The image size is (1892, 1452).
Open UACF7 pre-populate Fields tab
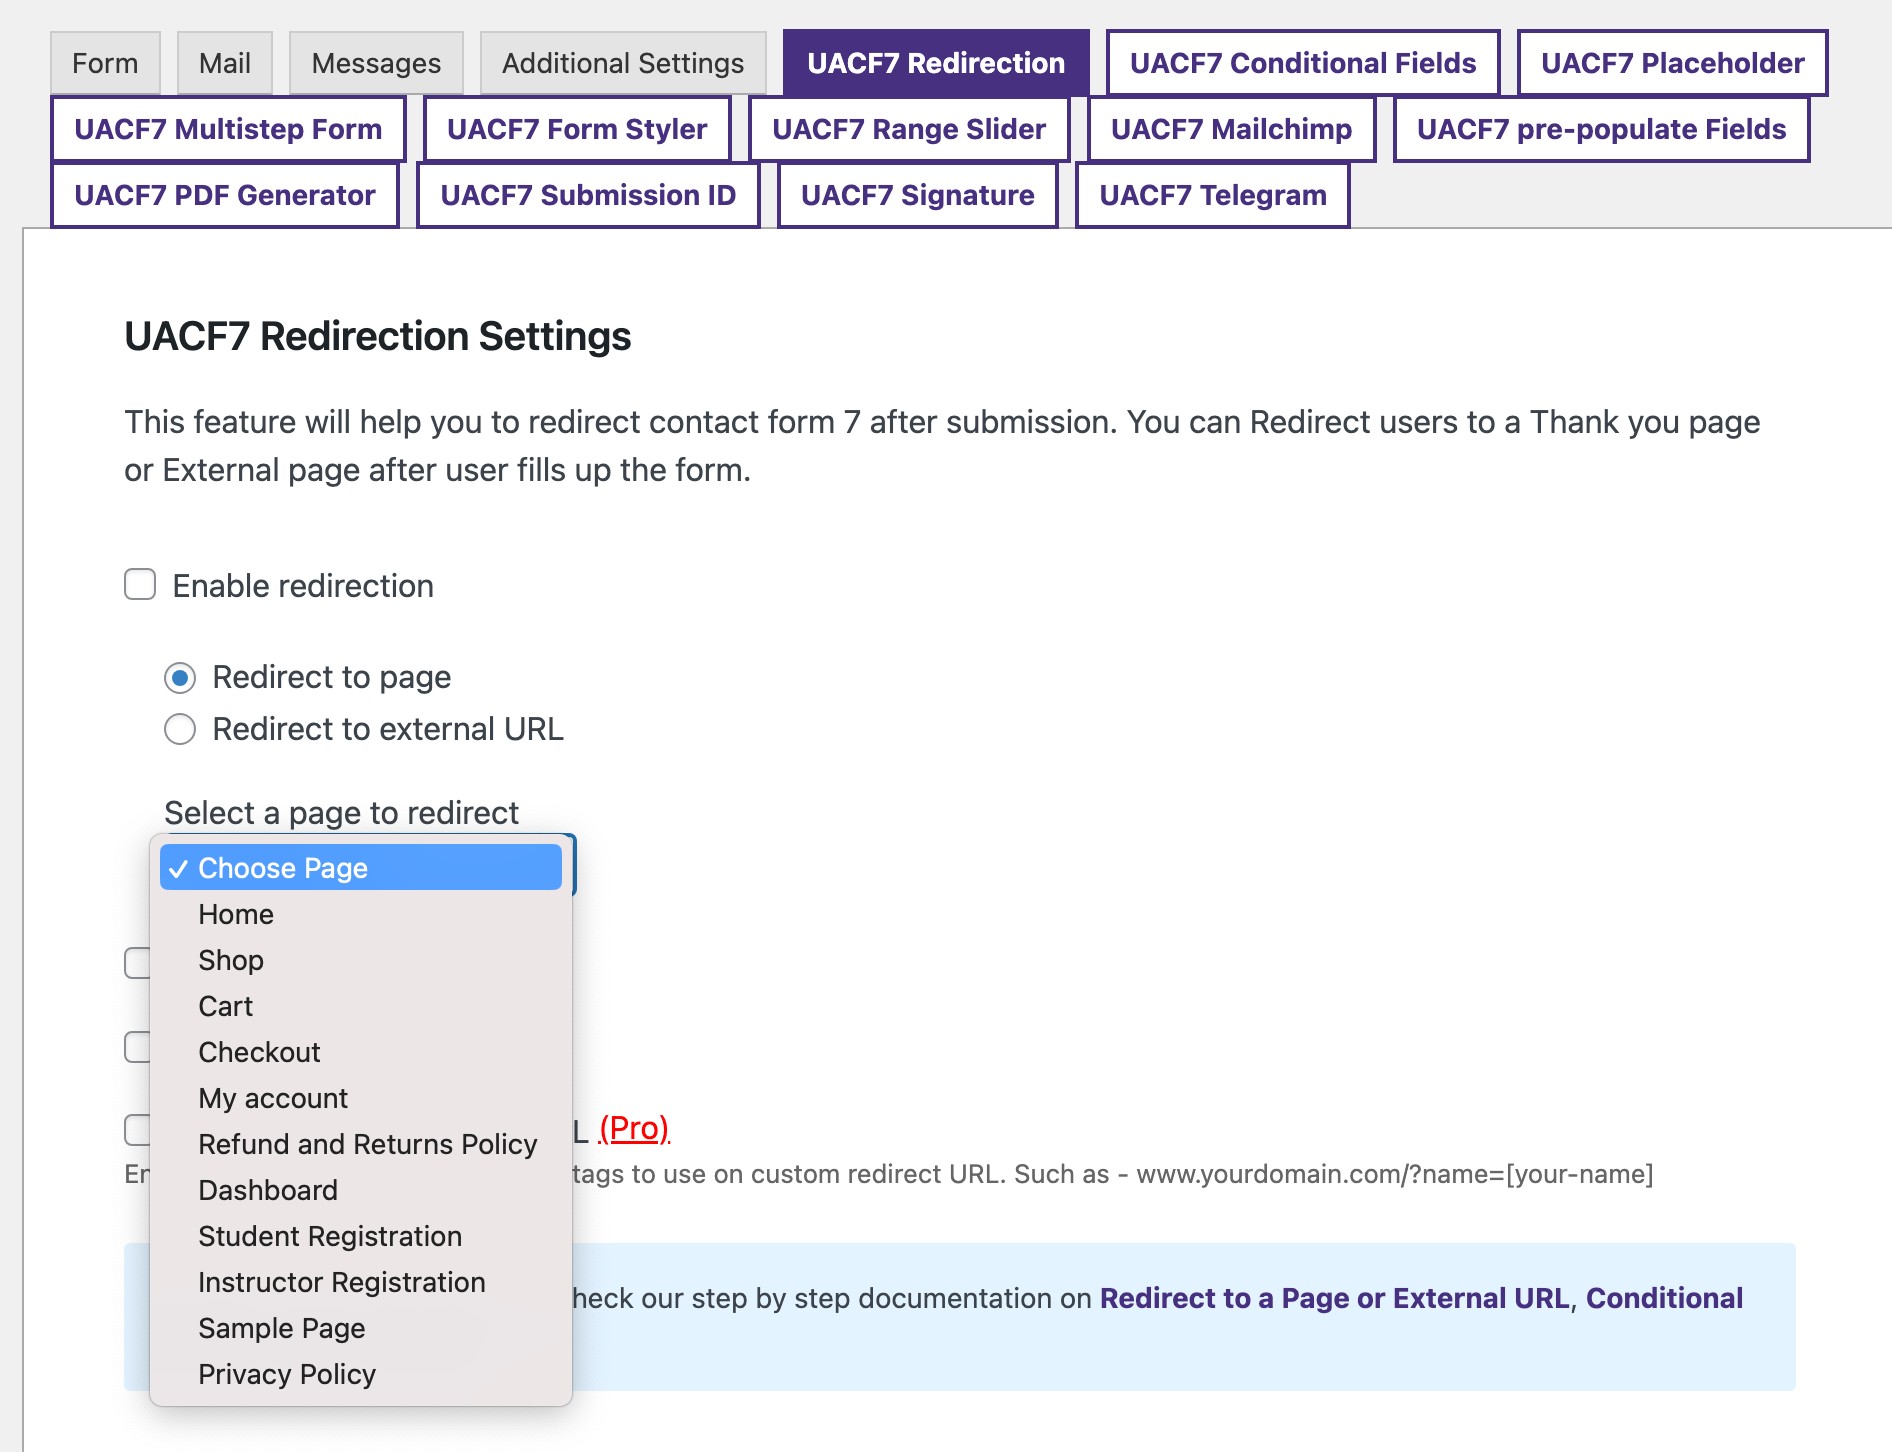(1601, 129)
